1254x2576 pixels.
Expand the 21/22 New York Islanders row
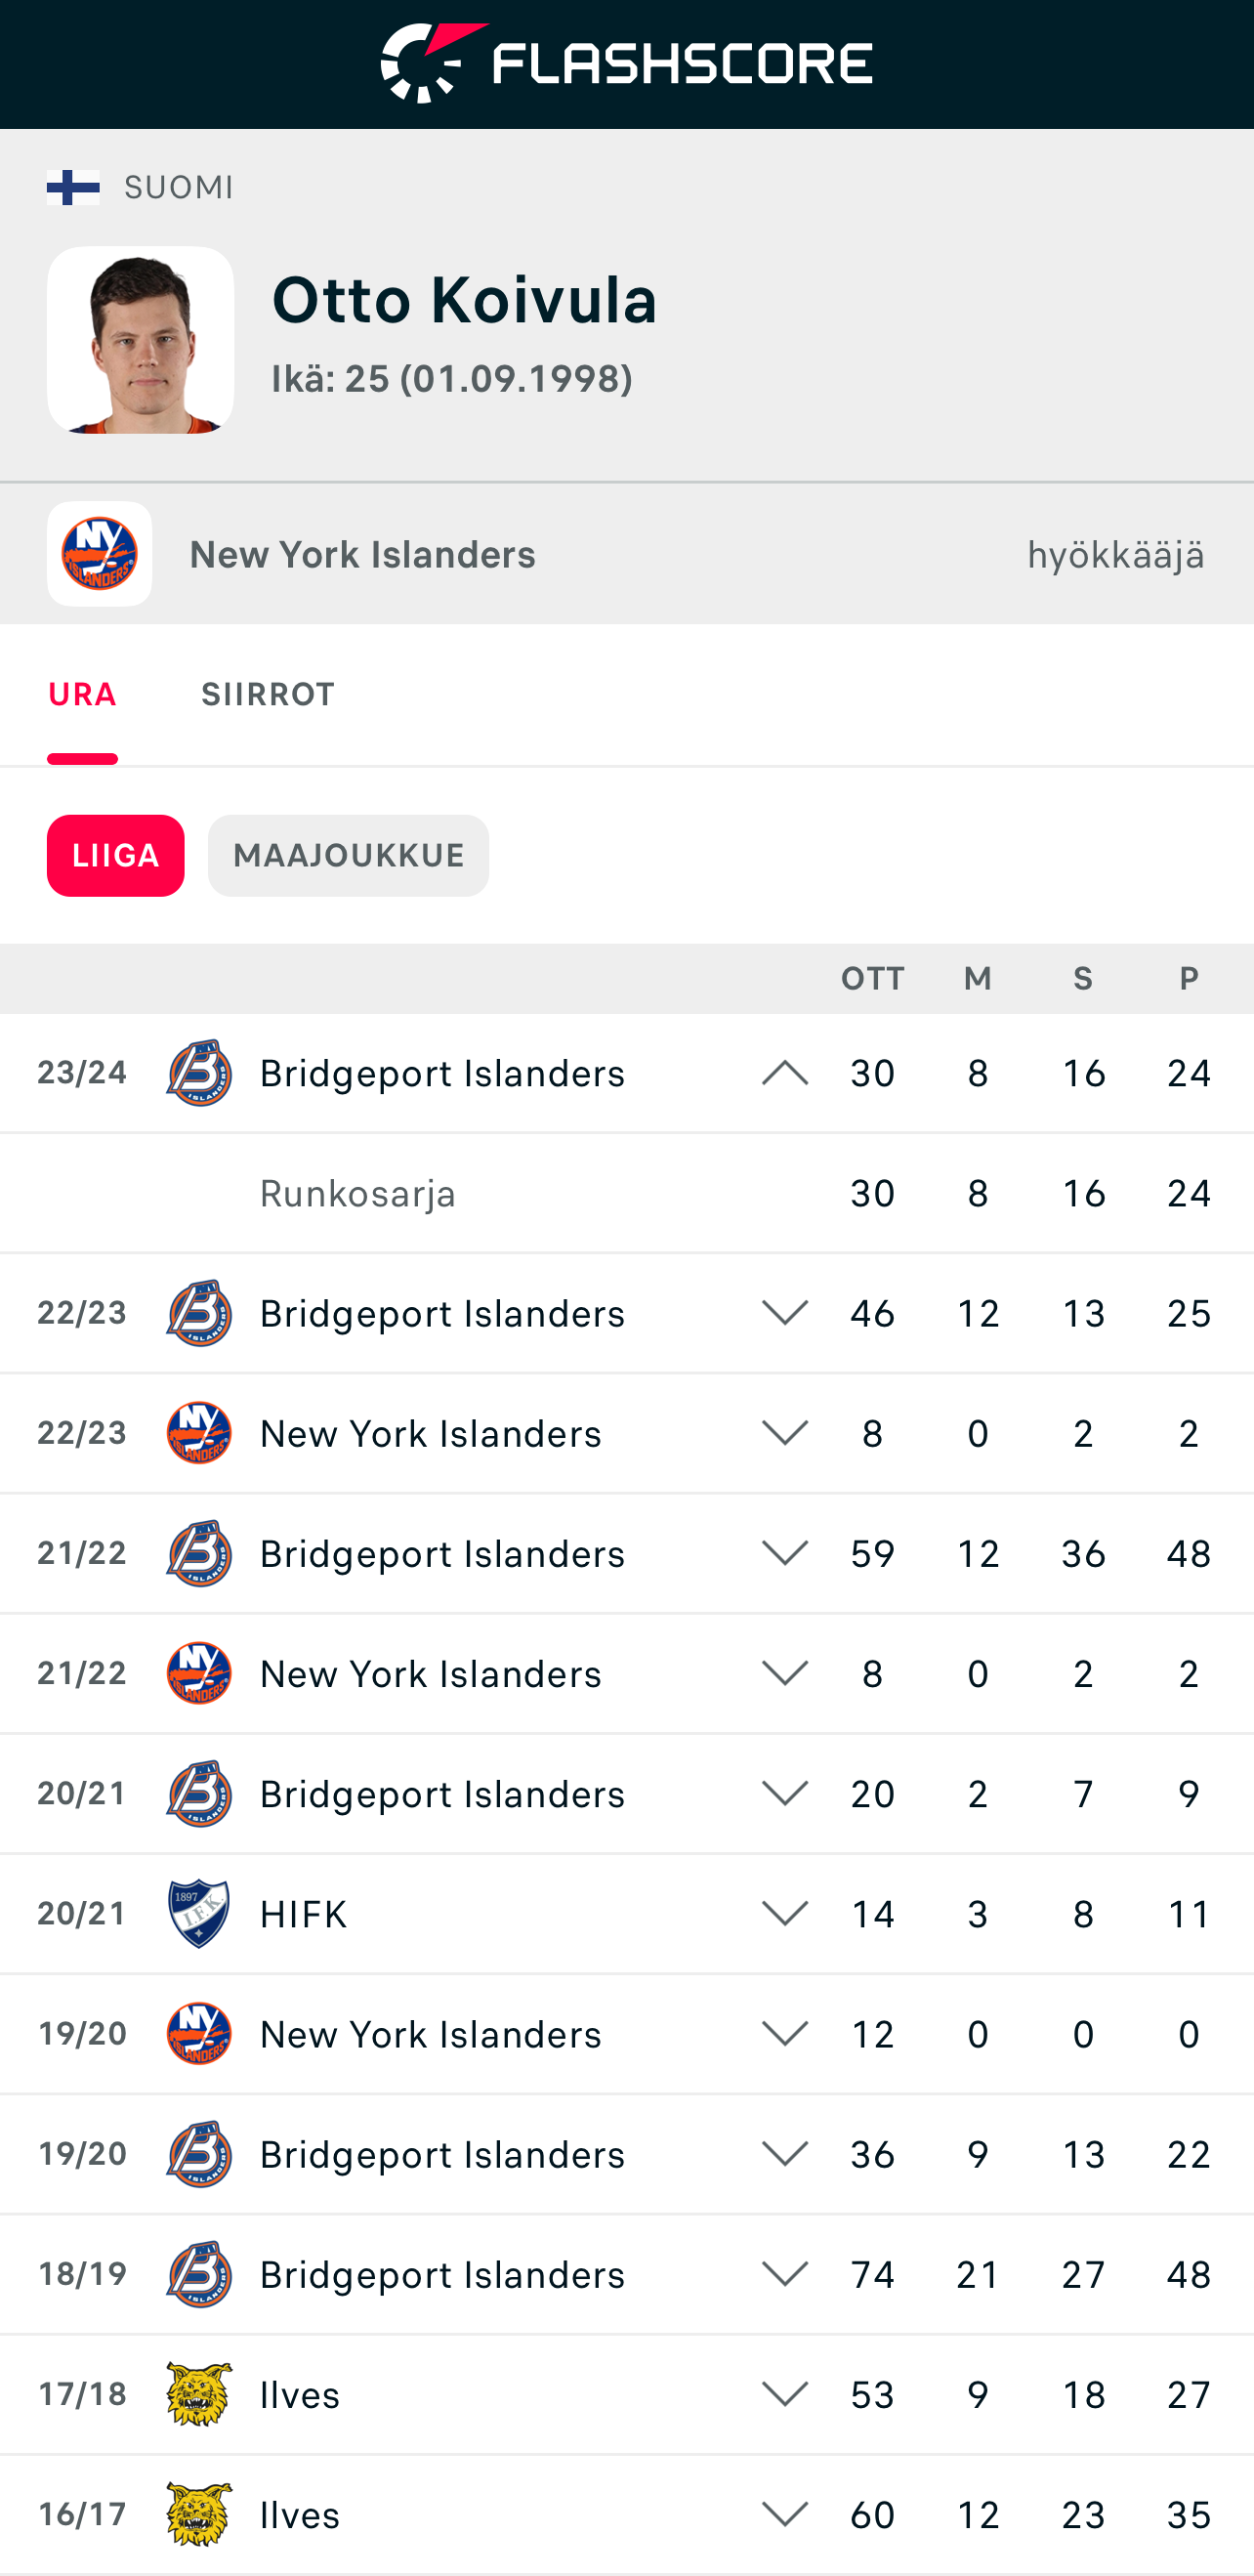click(x=785, y=1674)
